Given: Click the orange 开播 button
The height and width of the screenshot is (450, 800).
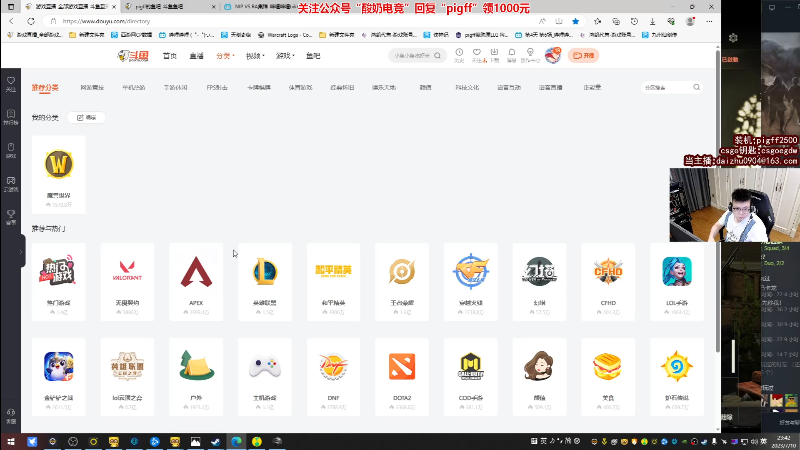Looking at the screenshot, I should click(x=583, y=55).
